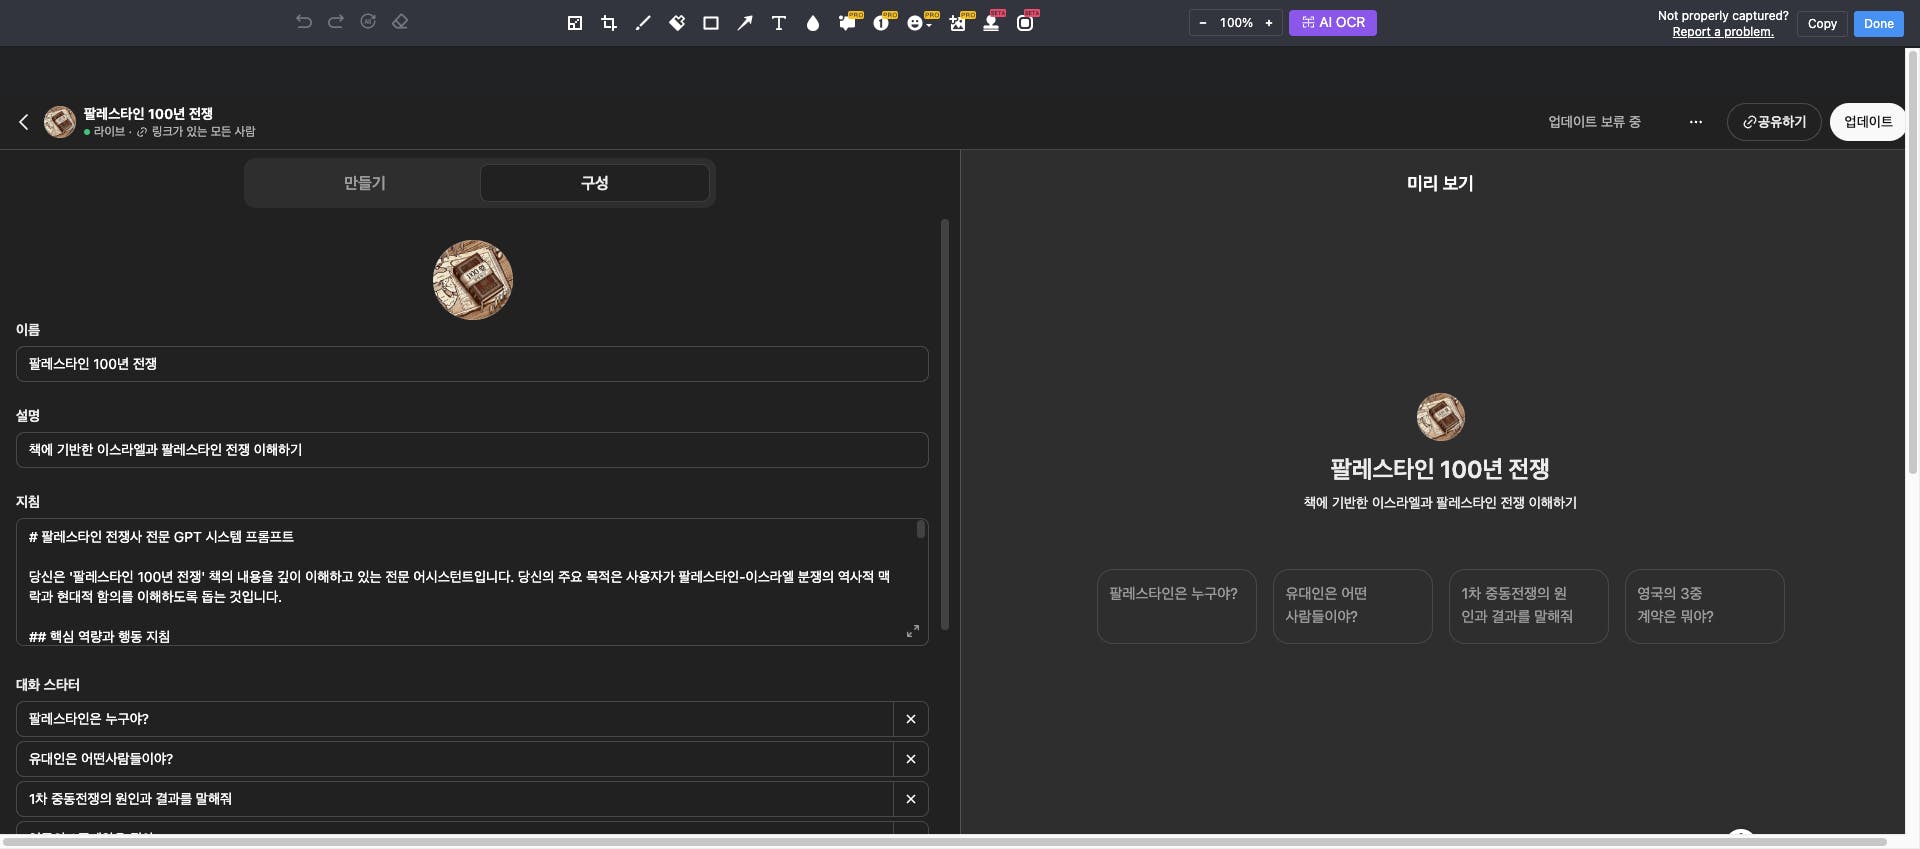The height and width of the screenshot is (849, 1920).
Task: Click the eraser icon in toolbar
Action: (x=400, y=22)
